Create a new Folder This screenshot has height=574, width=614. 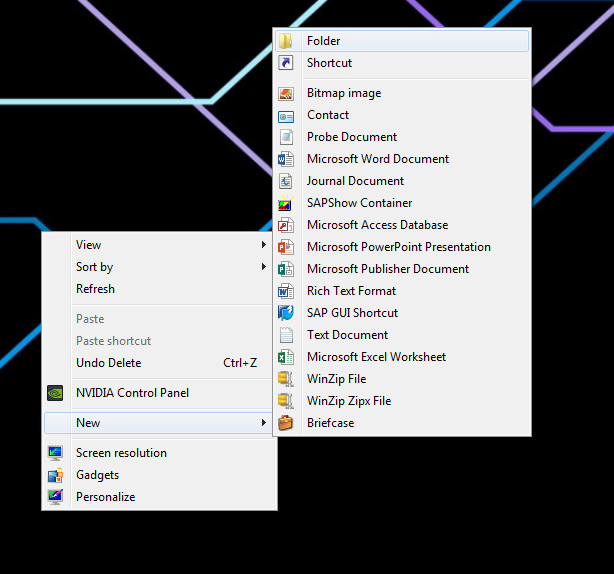pyautogui.click(x=402, y=41)
